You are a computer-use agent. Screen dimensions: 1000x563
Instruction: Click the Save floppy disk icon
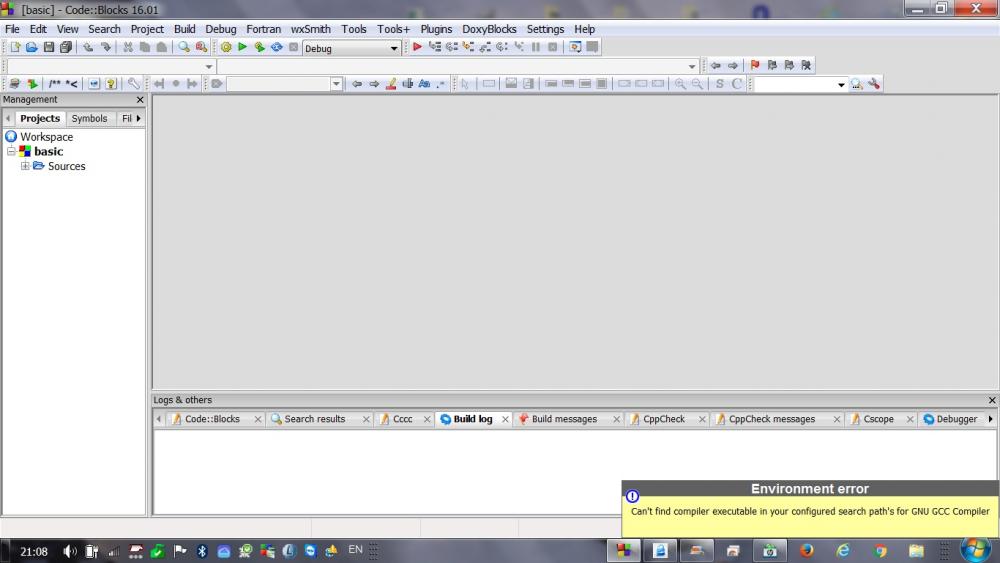click(x=48, y=47)
